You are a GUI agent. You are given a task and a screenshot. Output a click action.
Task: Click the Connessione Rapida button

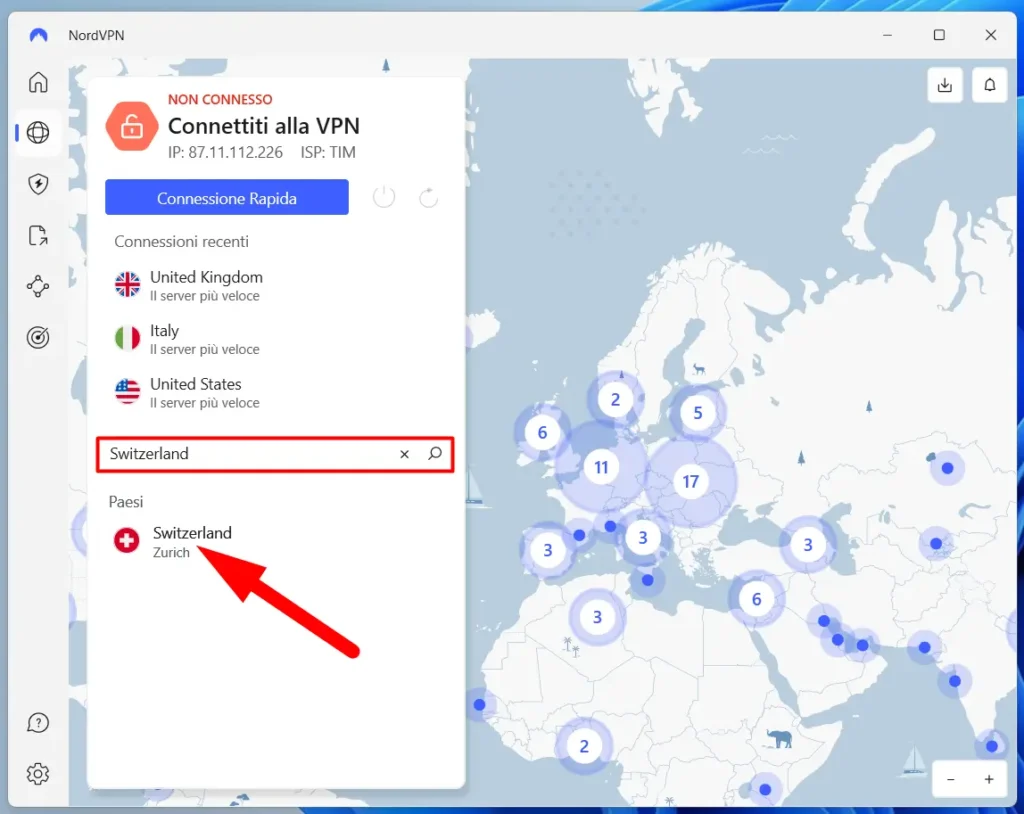(227, 198)
